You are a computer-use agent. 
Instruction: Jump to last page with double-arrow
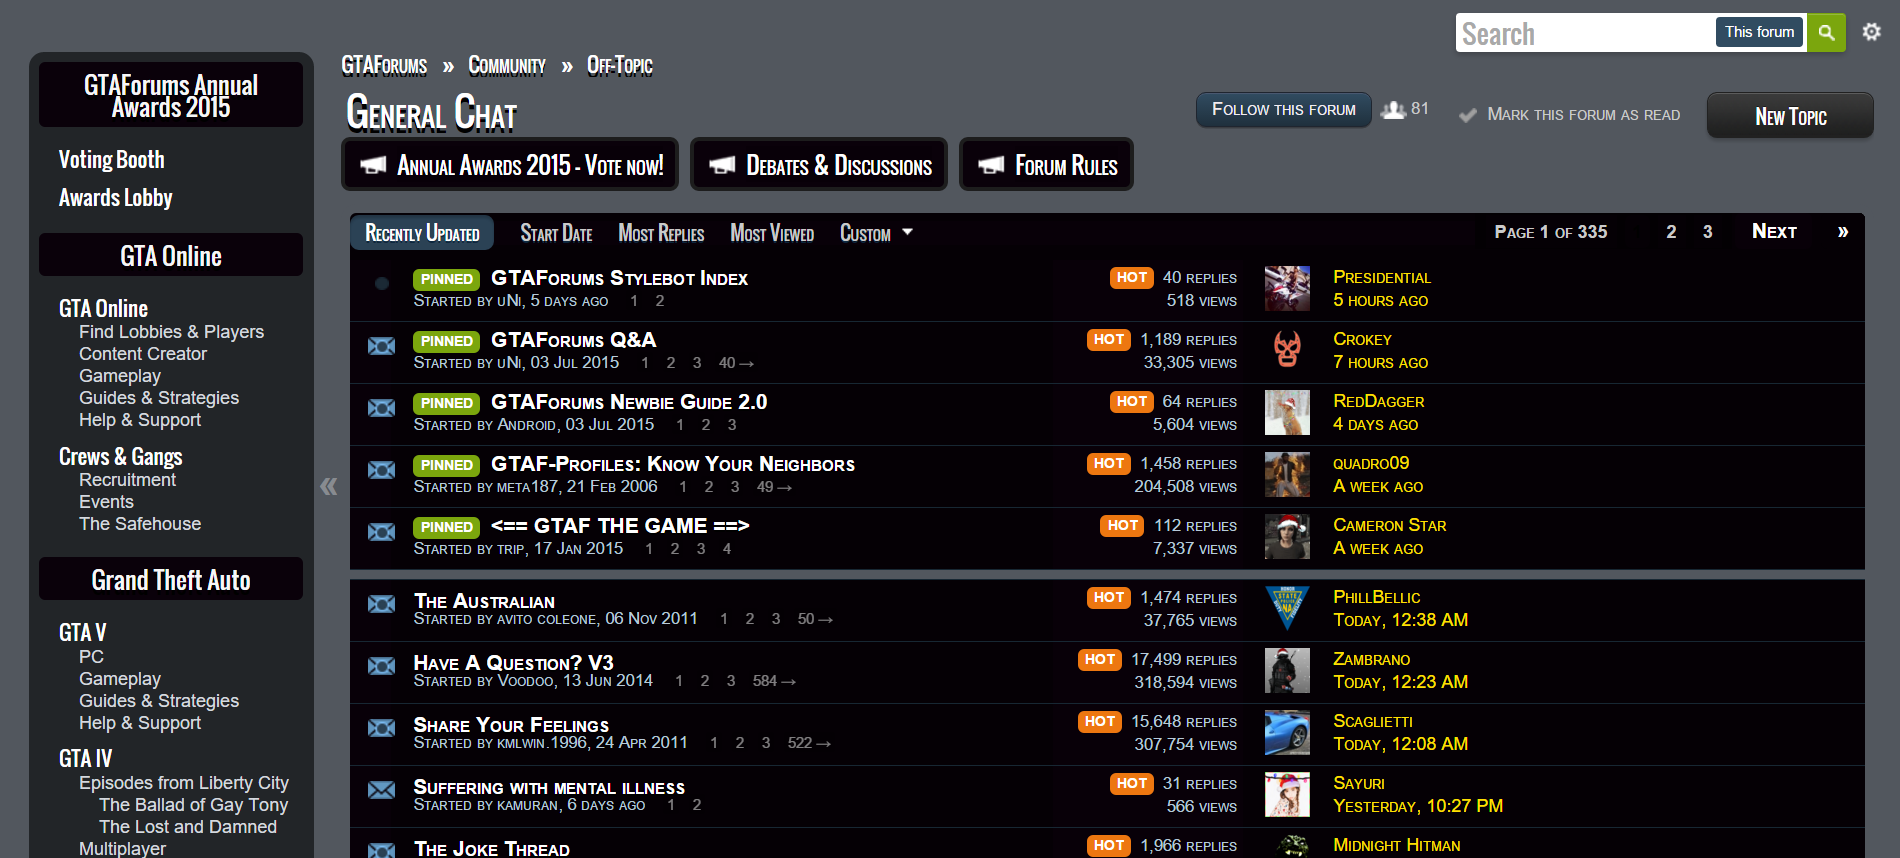click(x=1843, y=232)
